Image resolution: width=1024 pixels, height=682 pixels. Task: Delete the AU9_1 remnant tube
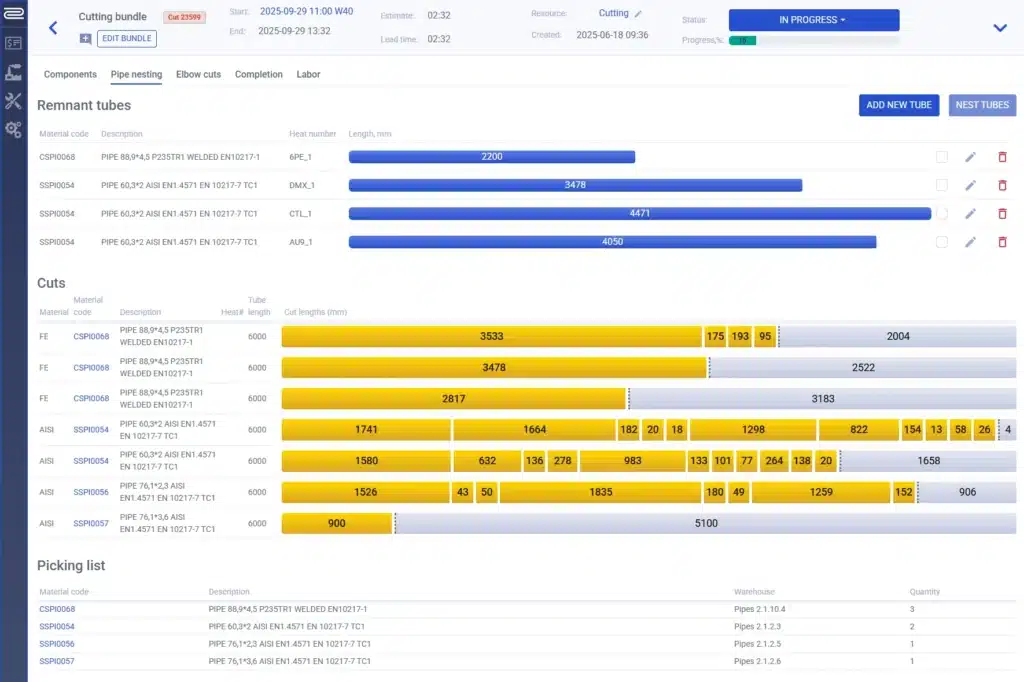[x=1002, y=242]
